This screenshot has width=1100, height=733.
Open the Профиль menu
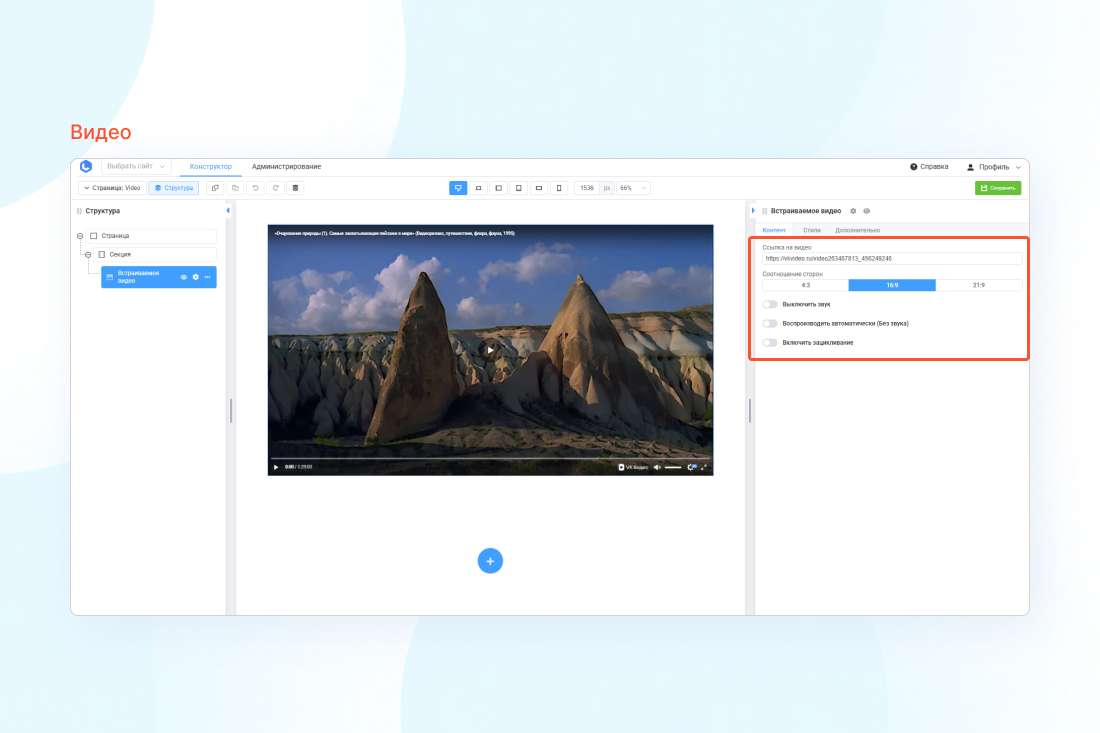993,167
